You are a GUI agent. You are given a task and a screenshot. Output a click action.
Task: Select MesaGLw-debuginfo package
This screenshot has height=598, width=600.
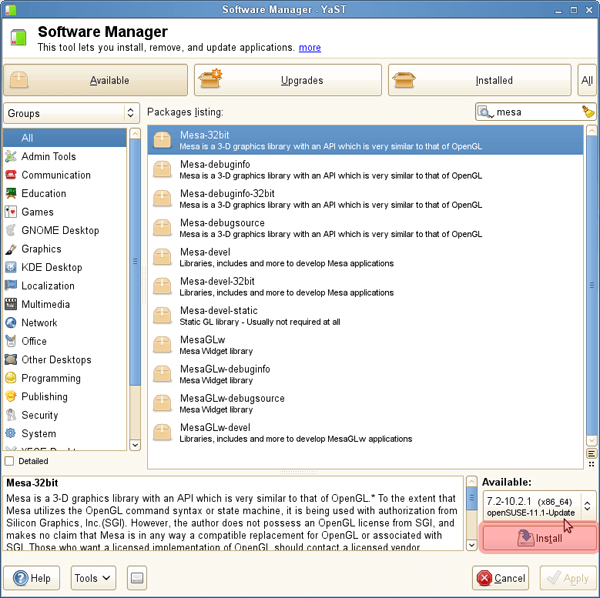tap(365, 374)
